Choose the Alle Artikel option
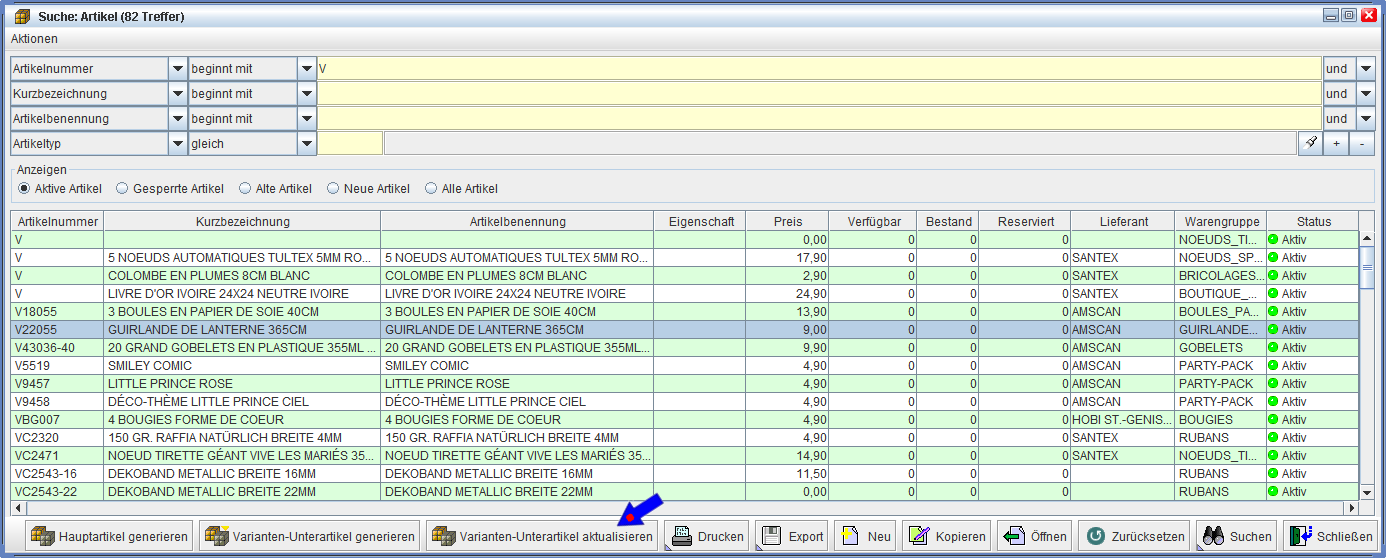The height and width of the screenshot is (558, 1386). click(x=432, y=188)
